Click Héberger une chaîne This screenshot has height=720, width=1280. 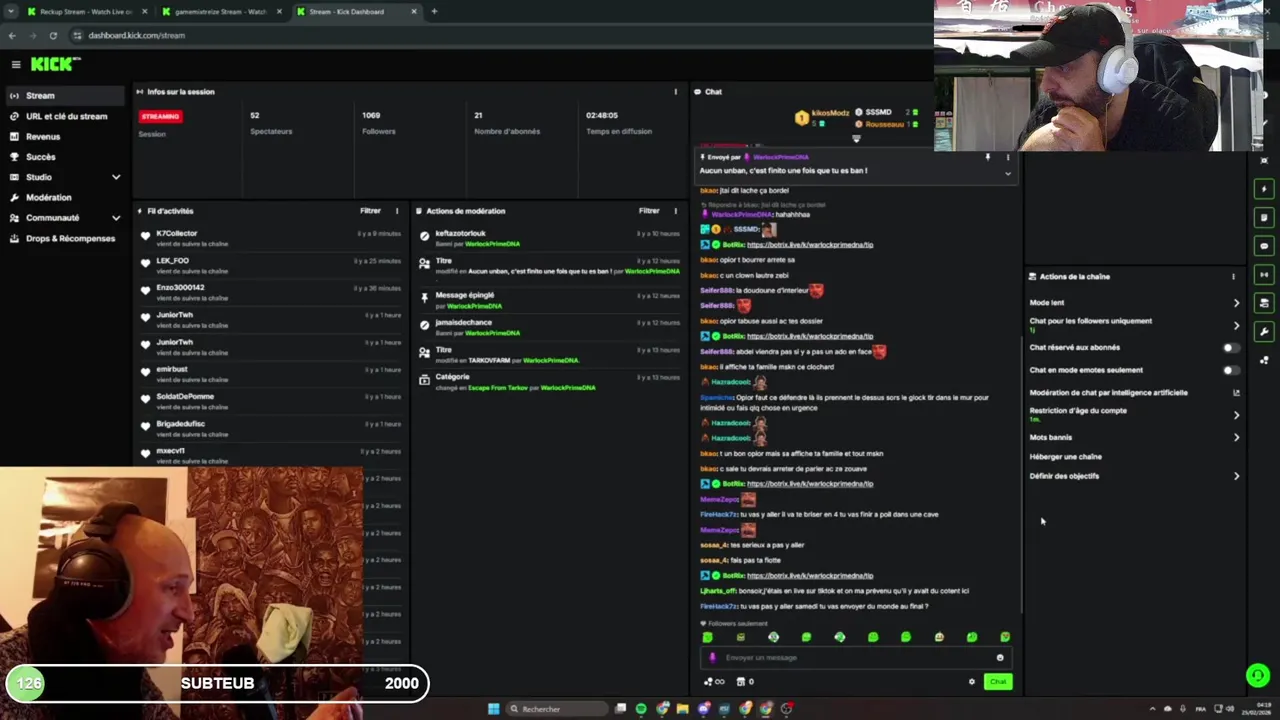tap(1066, 457)
